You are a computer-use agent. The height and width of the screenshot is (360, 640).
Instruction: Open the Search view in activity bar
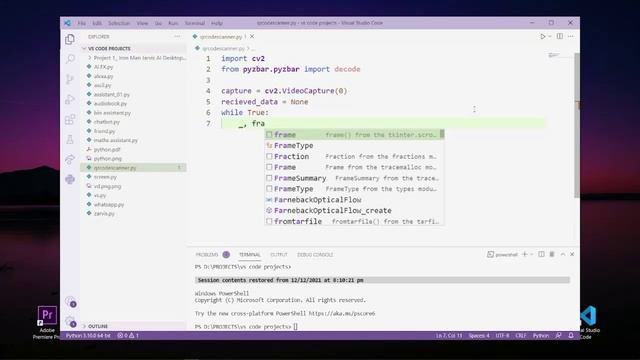70,59
